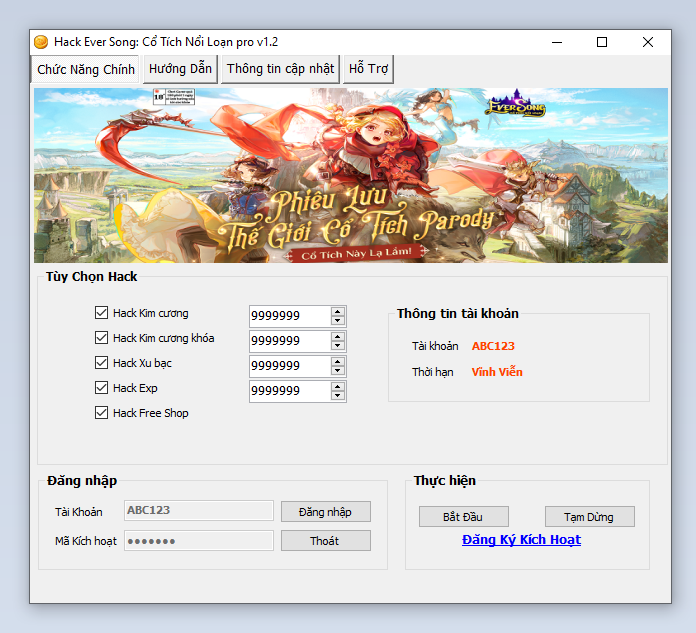696x633 pixels.
Task: Pause with the Tạm Dừng button
Action: coord(590,517)
